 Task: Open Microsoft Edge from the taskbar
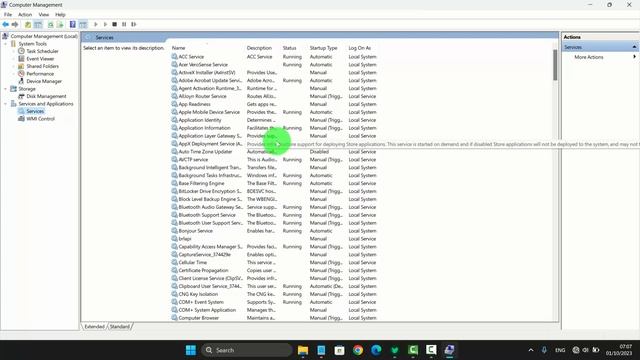(x=376, y=350)
